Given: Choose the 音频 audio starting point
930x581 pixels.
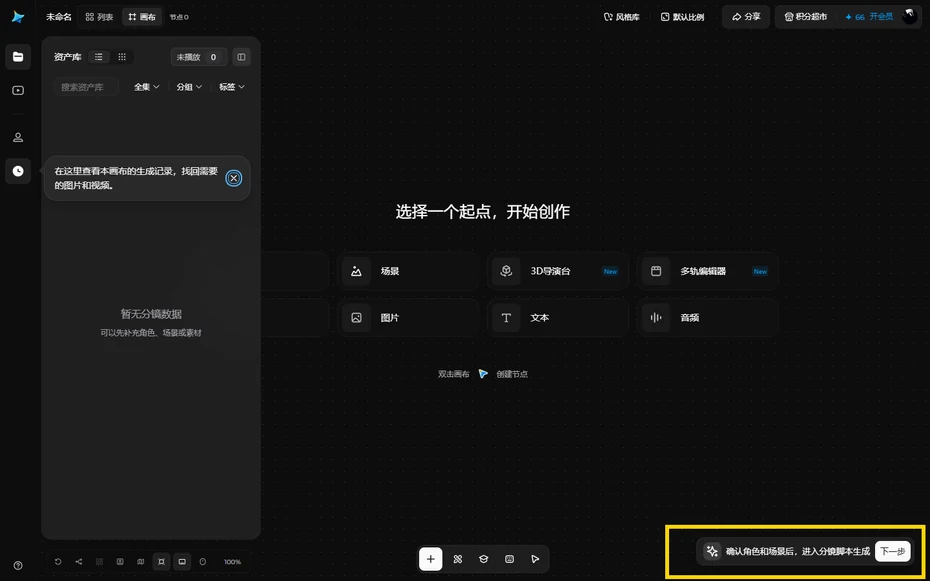Looking at the screenshot, I should tap(708, 318).
